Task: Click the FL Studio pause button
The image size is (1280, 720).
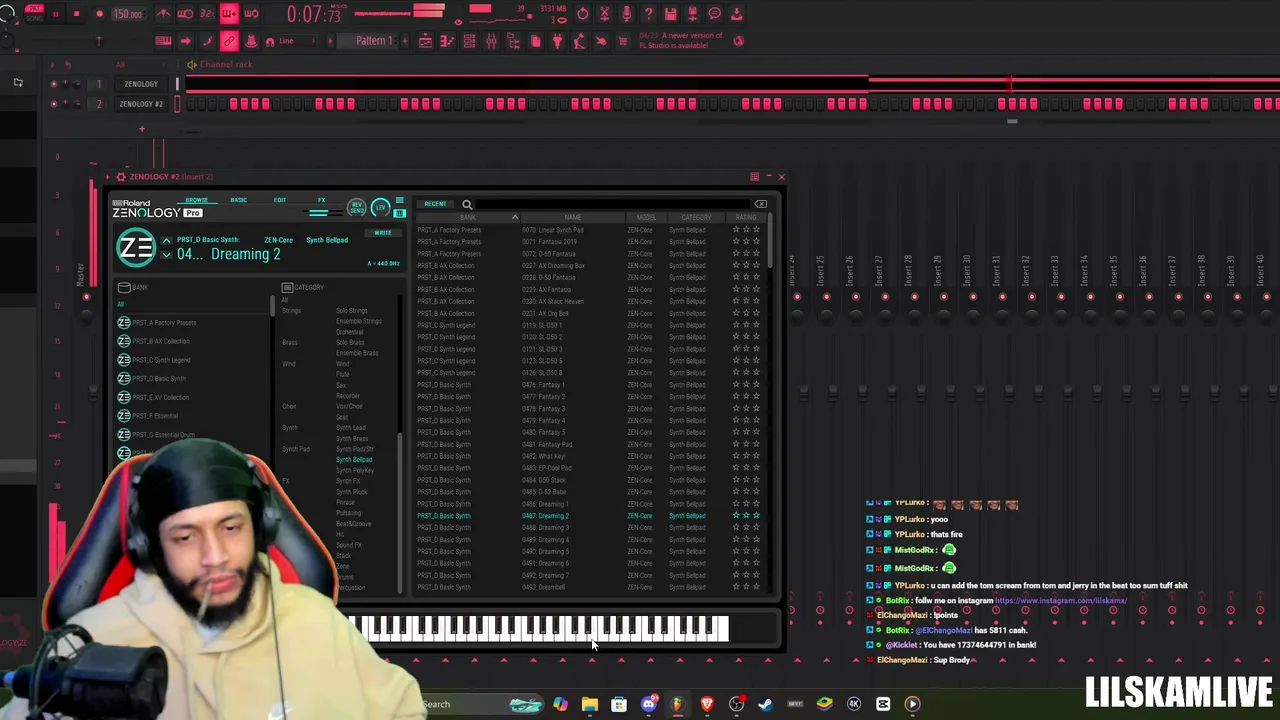Action: [55, 14]
